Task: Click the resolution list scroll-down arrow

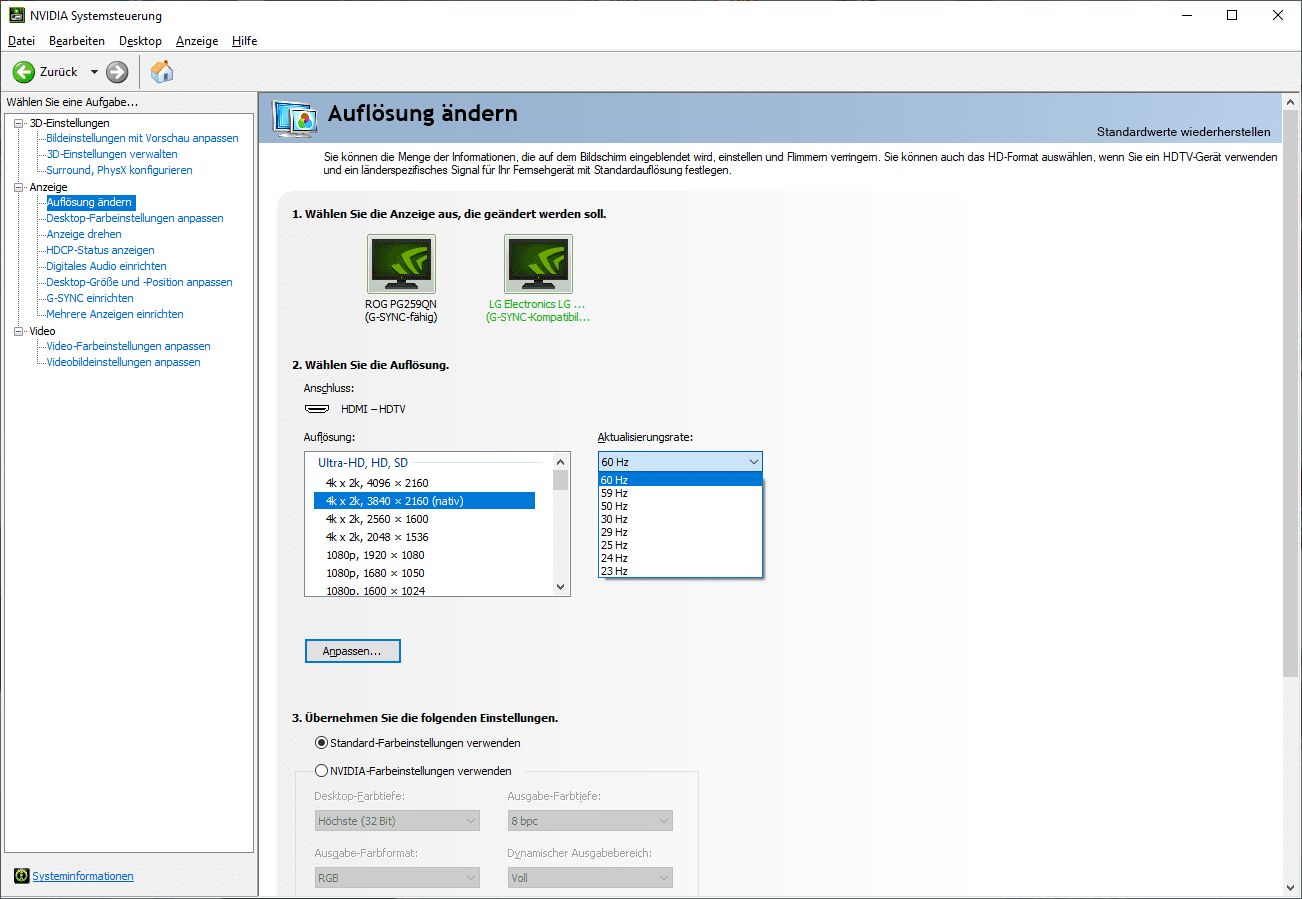Action: [560, 587]
